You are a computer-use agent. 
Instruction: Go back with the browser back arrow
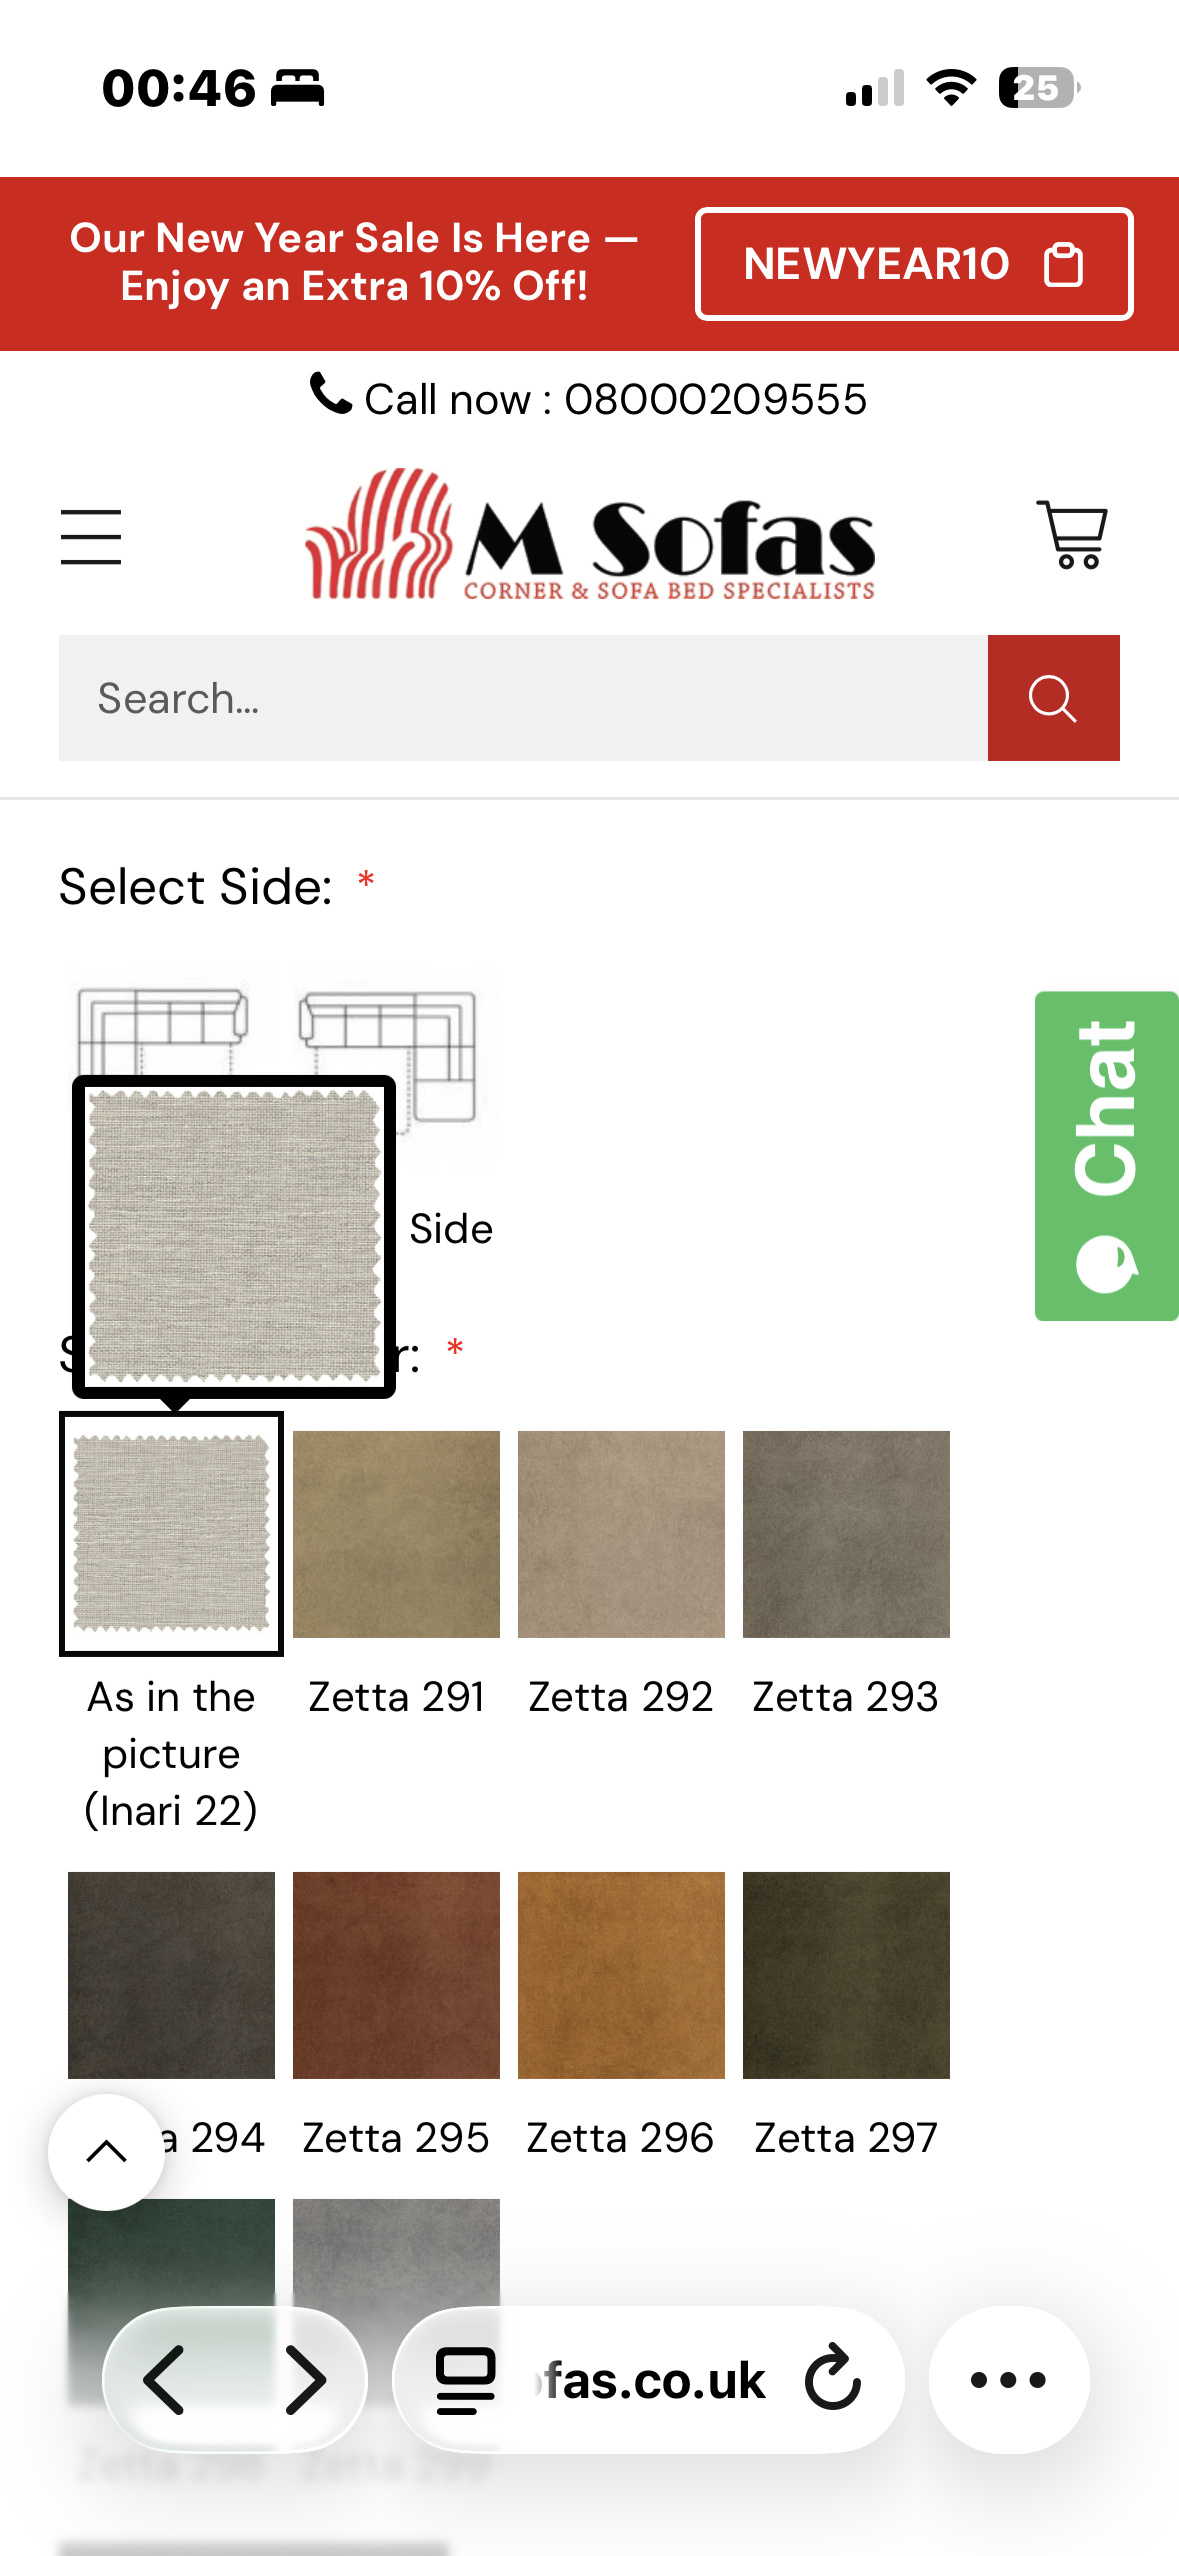(x=165, y=2380)
